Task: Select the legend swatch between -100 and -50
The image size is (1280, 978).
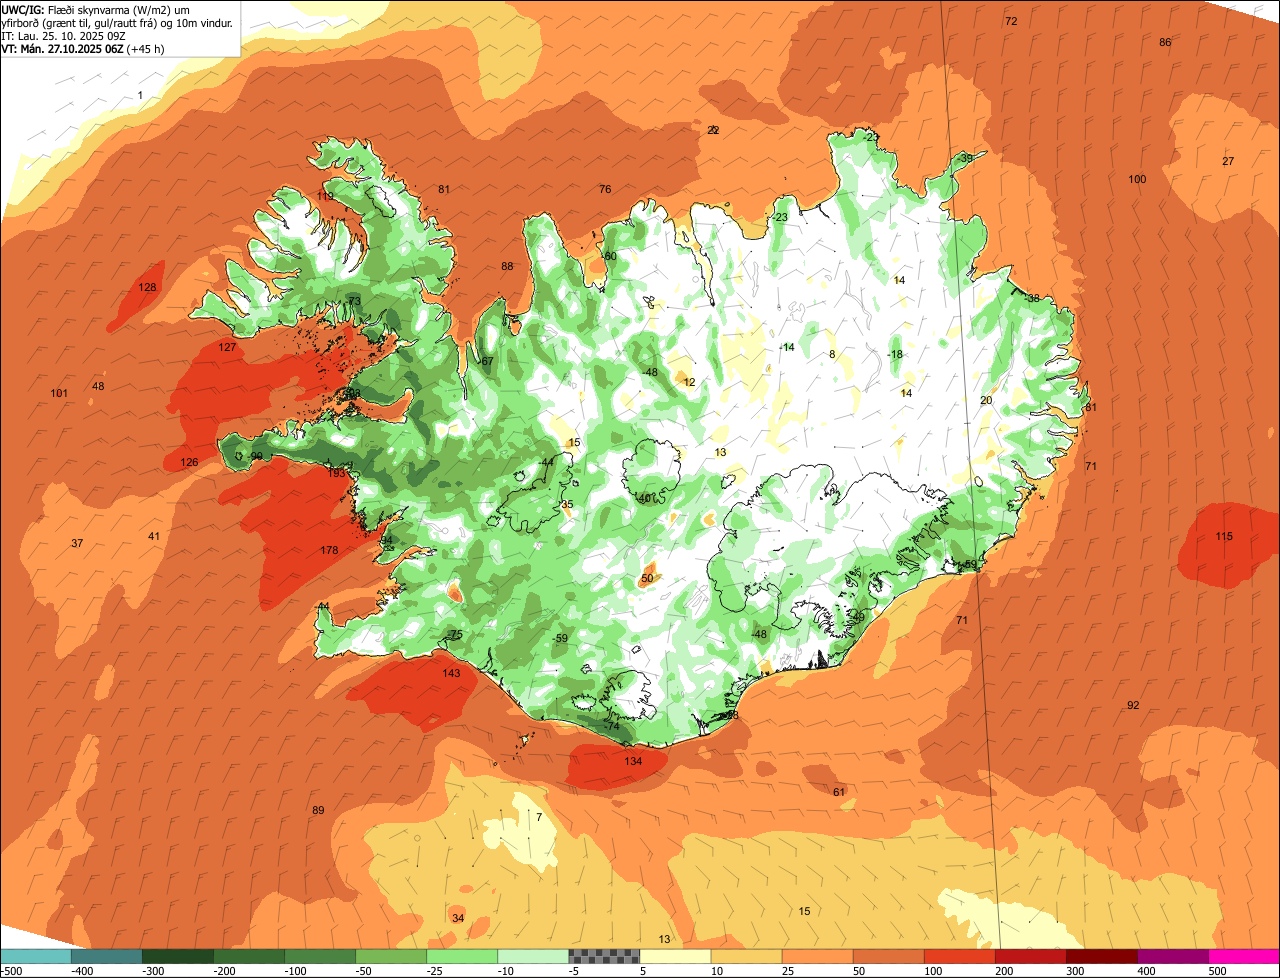Action: tap(320, 956)
